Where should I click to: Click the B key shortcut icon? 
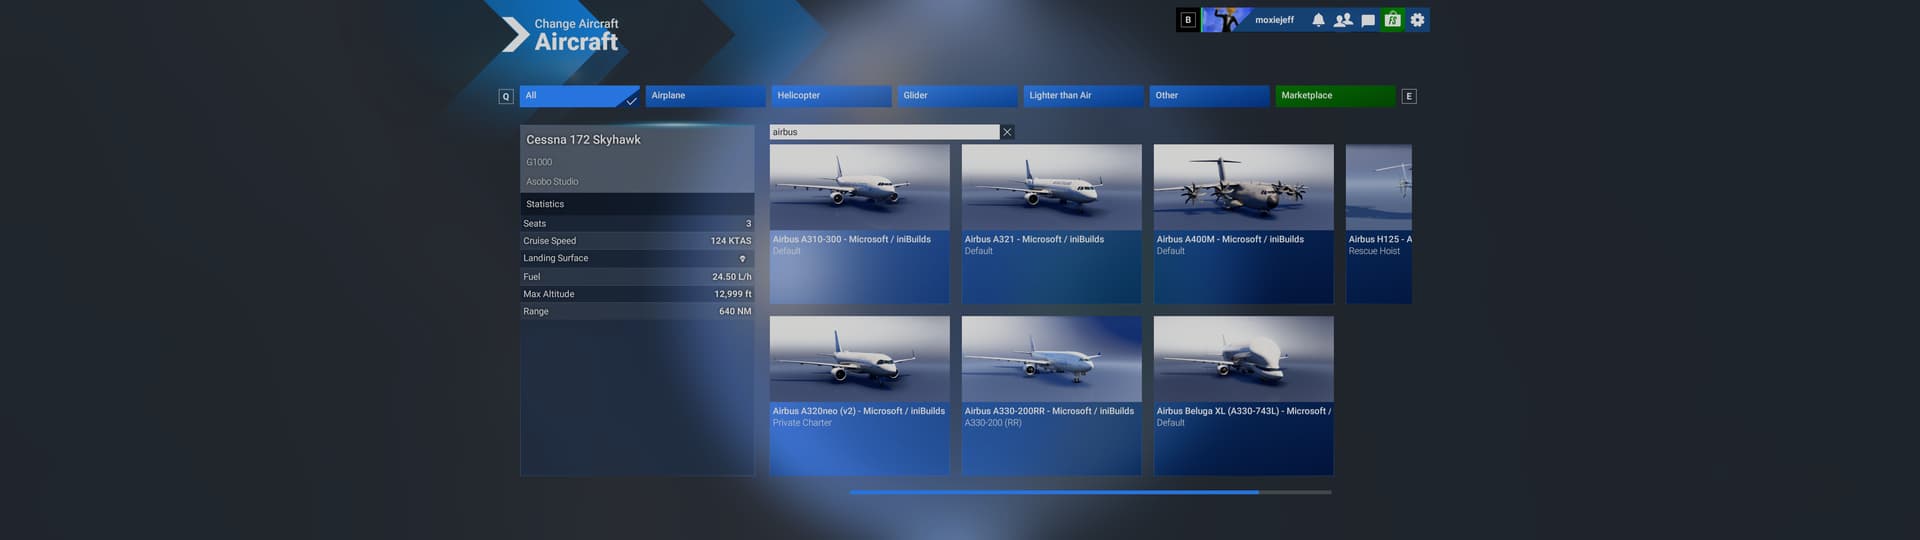tap(1188, 20)
